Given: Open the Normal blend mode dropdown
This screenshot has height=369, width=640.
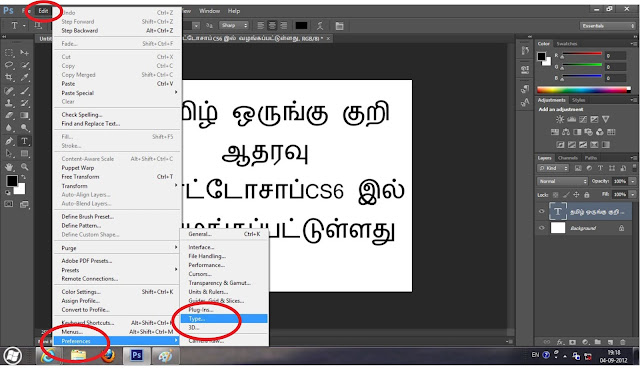Looking at the screenshot, I should tap(562, 181).
